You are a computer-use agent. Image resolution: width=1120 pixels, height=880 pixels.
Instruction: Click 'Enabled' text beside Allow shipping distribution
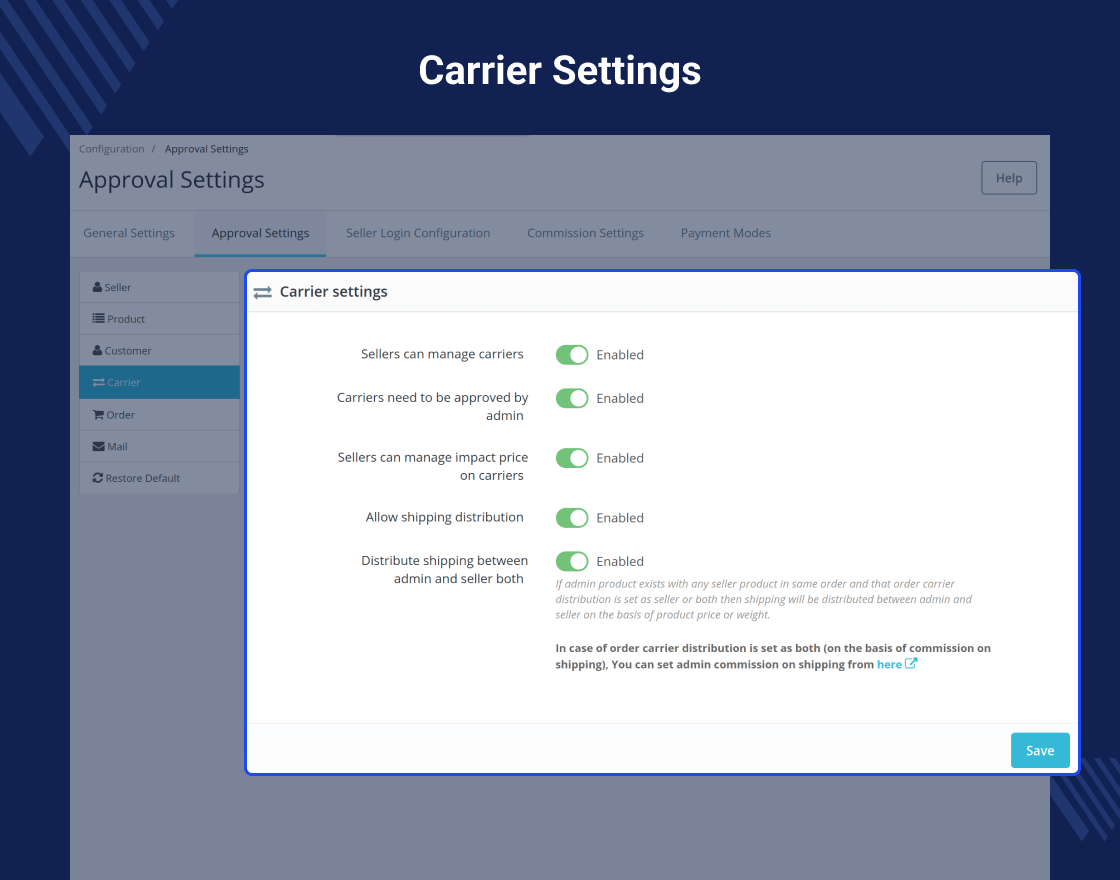tap(620, 518)
